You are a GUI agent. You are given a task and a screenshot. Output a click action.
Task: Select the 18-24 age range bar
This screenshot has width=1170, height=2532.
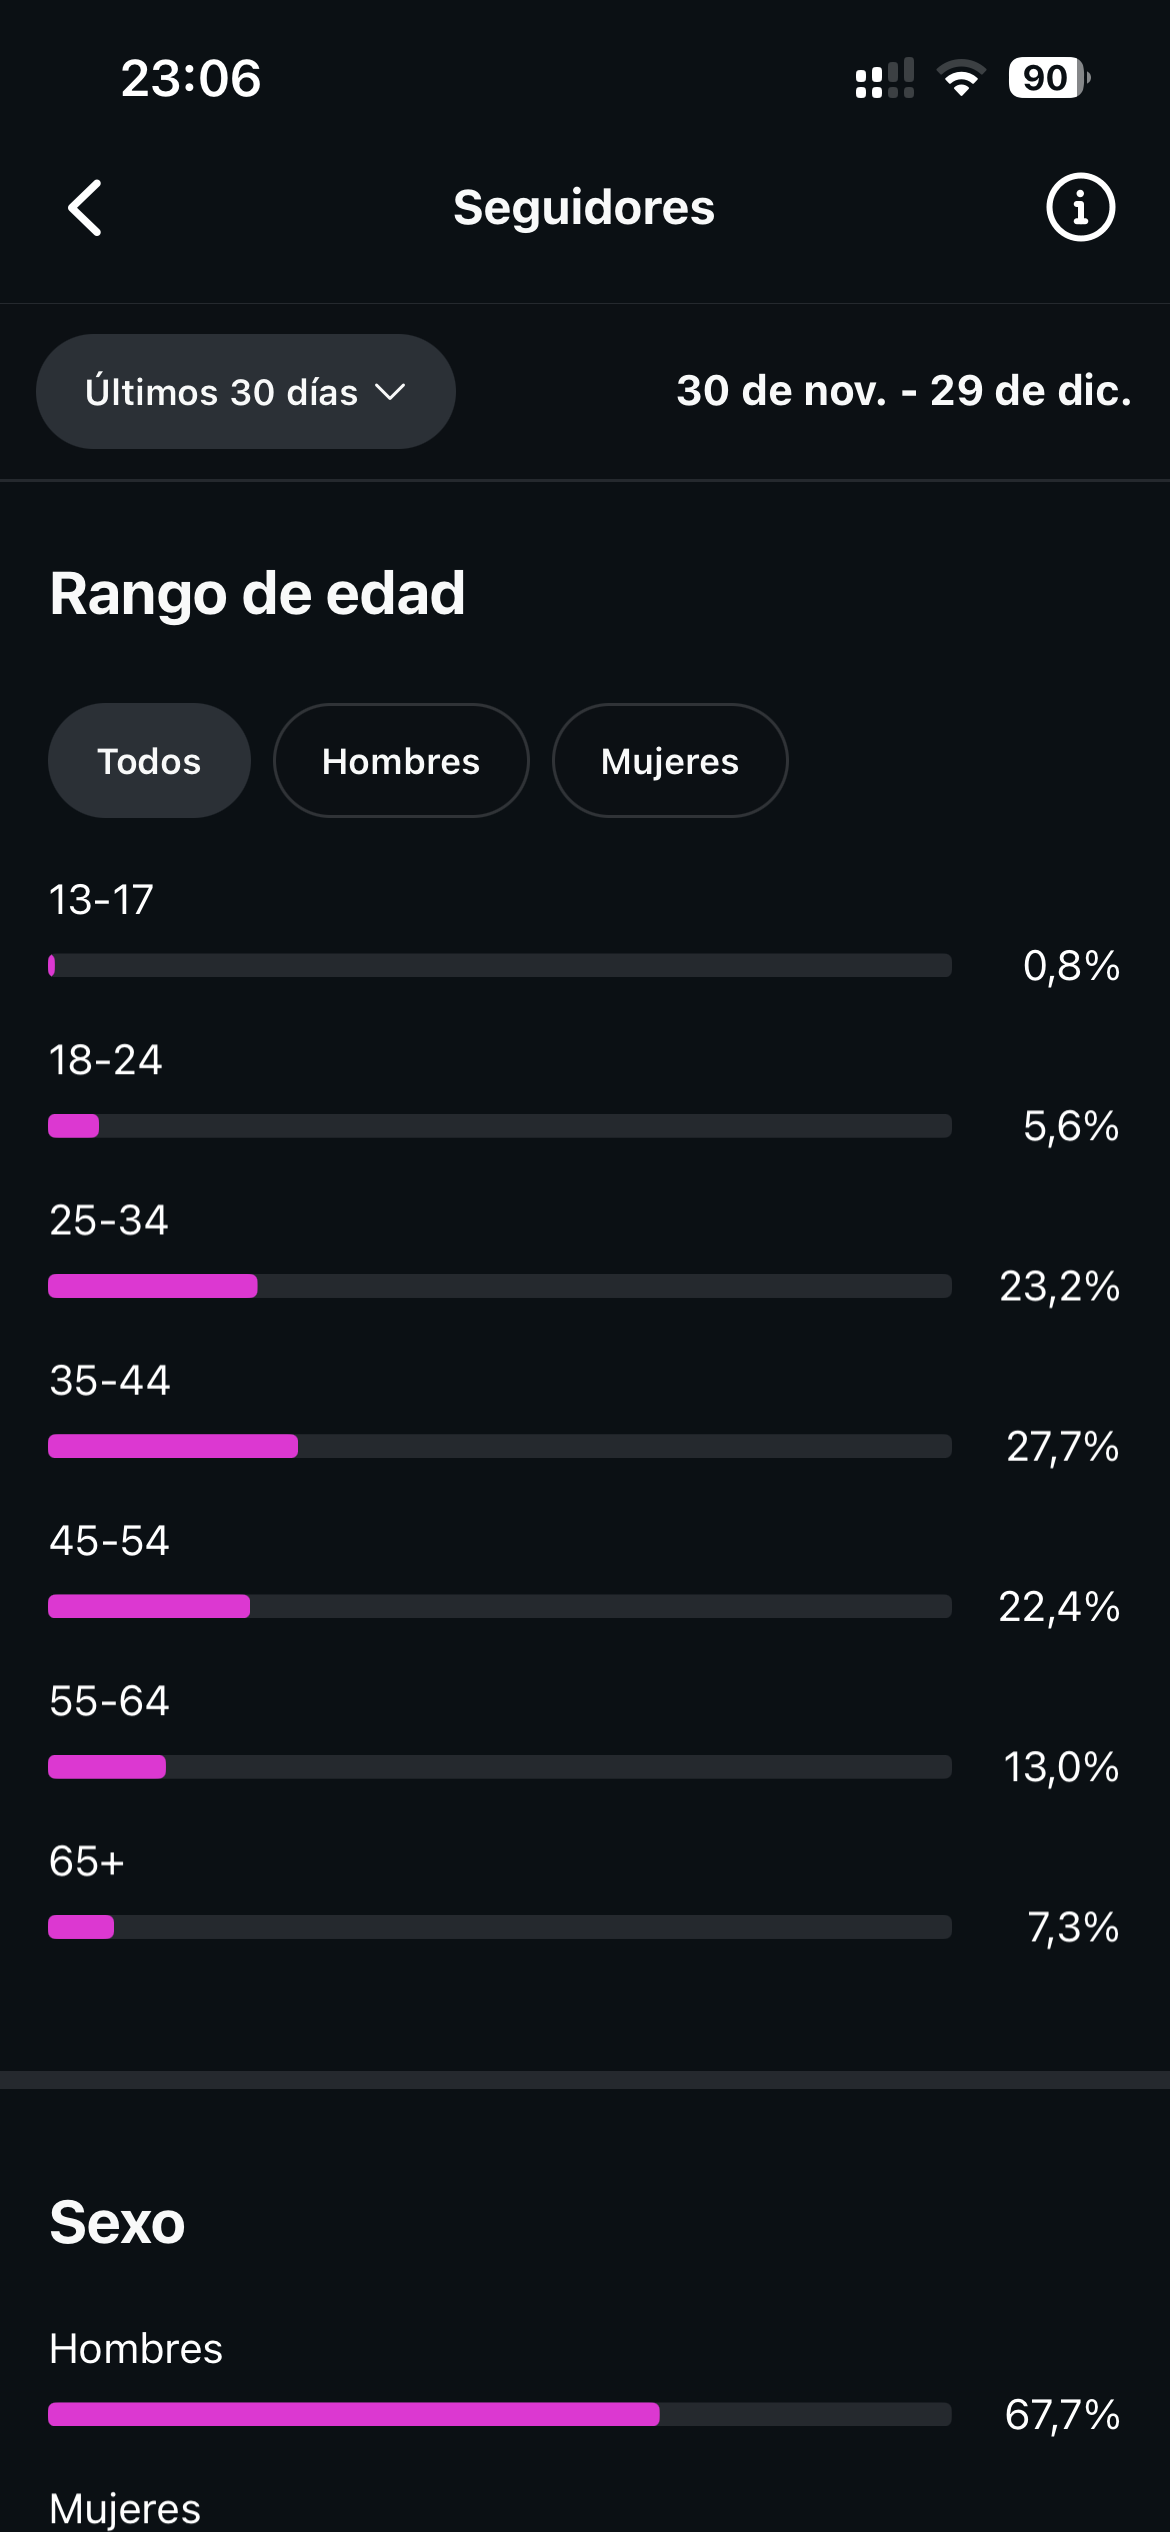click(500, 1126)
